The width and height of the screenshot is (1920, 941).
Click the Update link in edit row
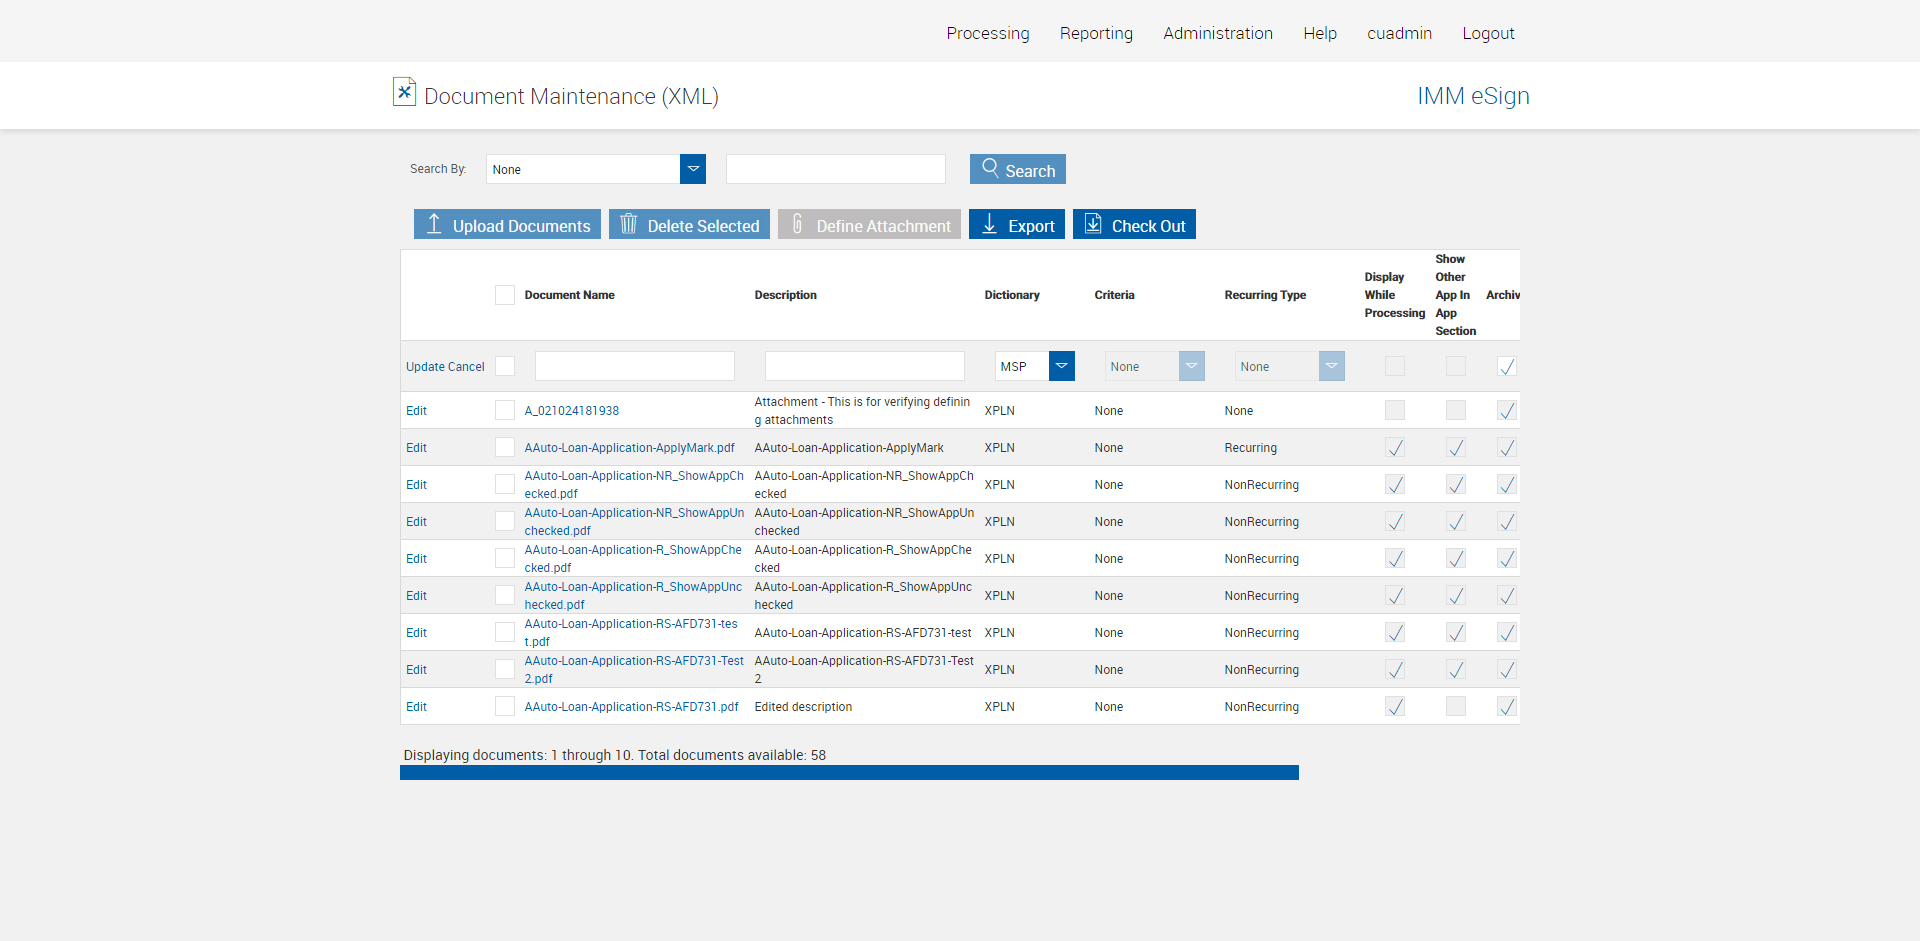(425, 367)
